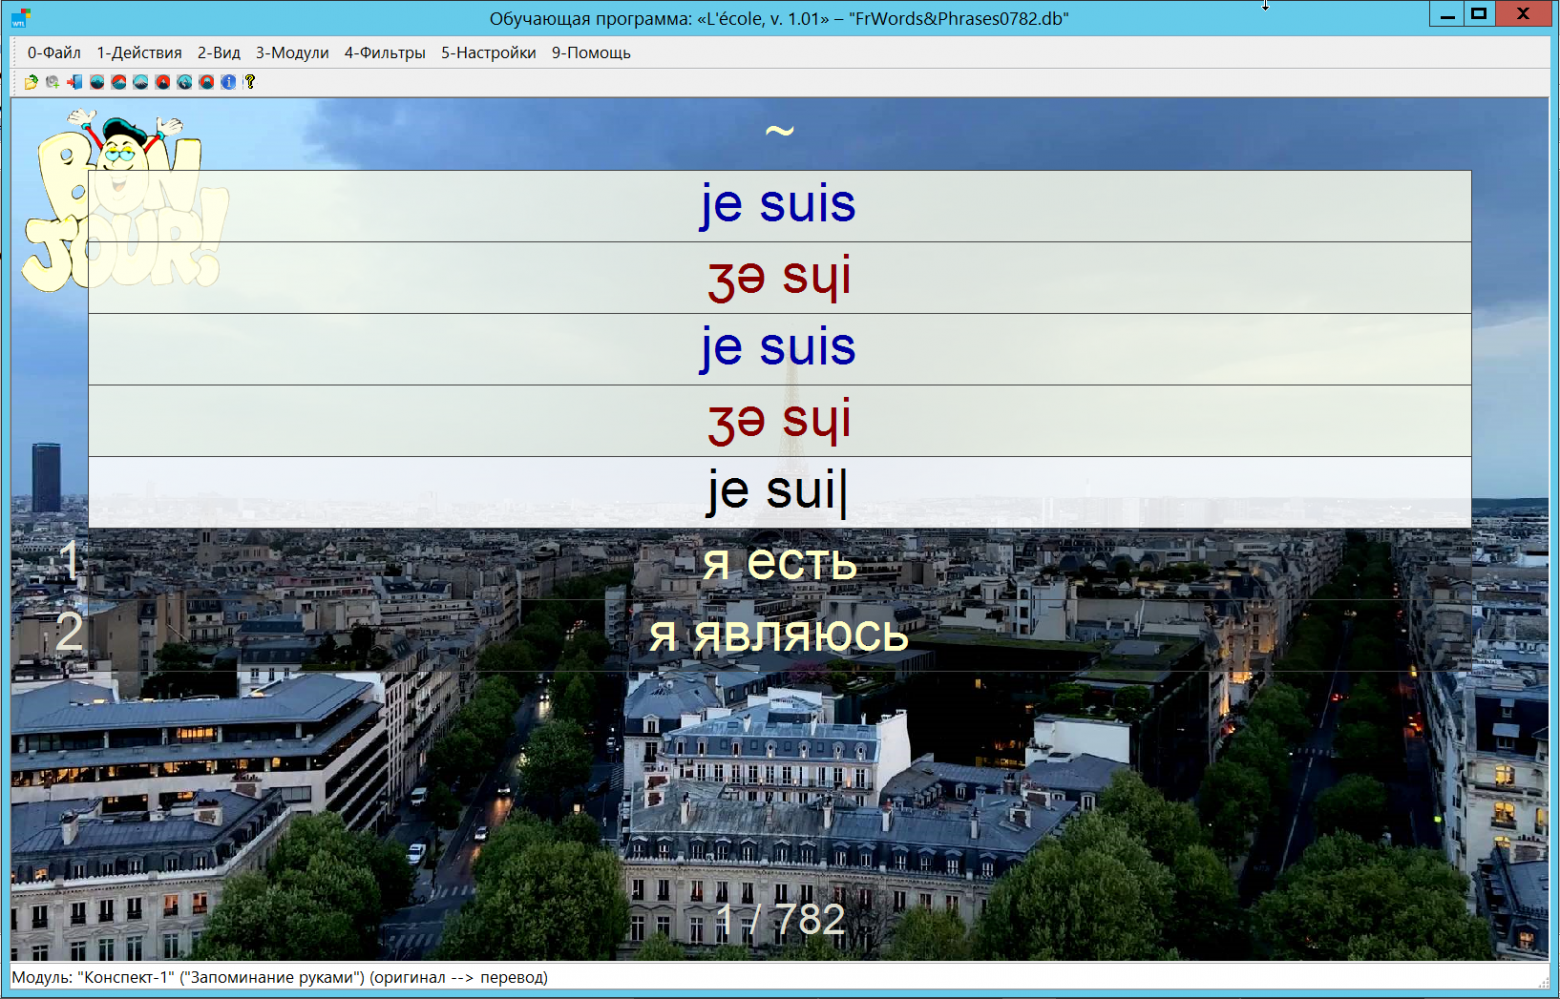1560x999 pixels.
Task: Click the yellow question mark help icon
Action: (x=250, y=82)
